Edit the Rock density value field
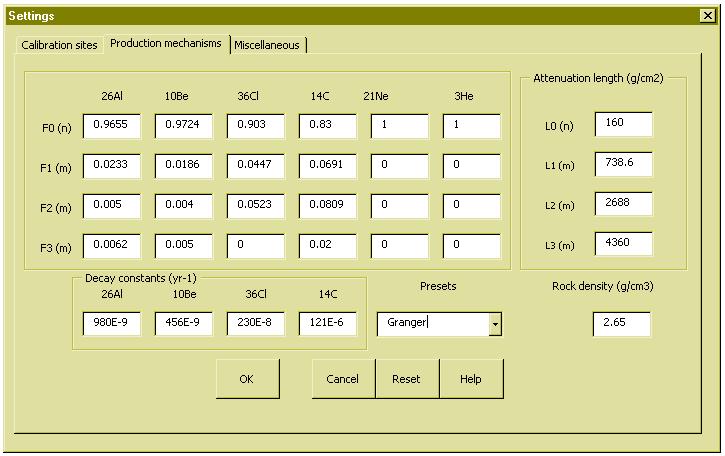The width and height of the screenshot is (725, 456). (x=621, y=324)
